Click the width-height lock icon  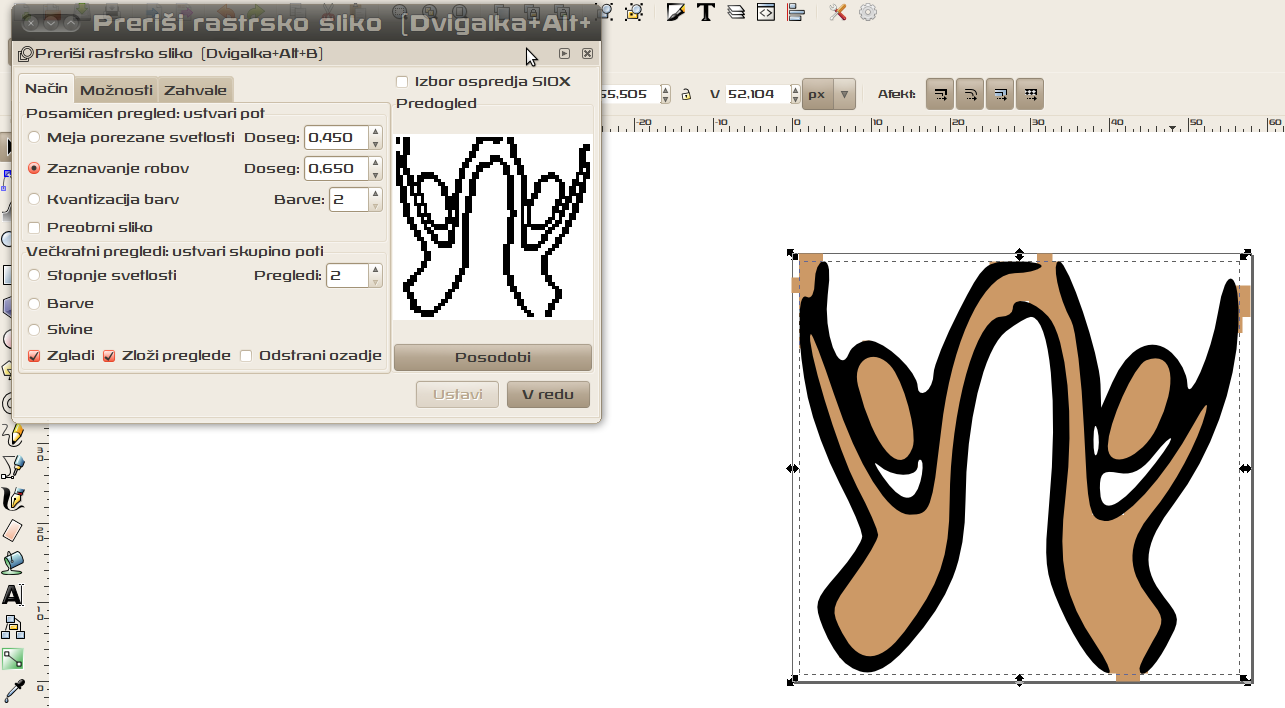pyautogui.click(x=686, y=95)
